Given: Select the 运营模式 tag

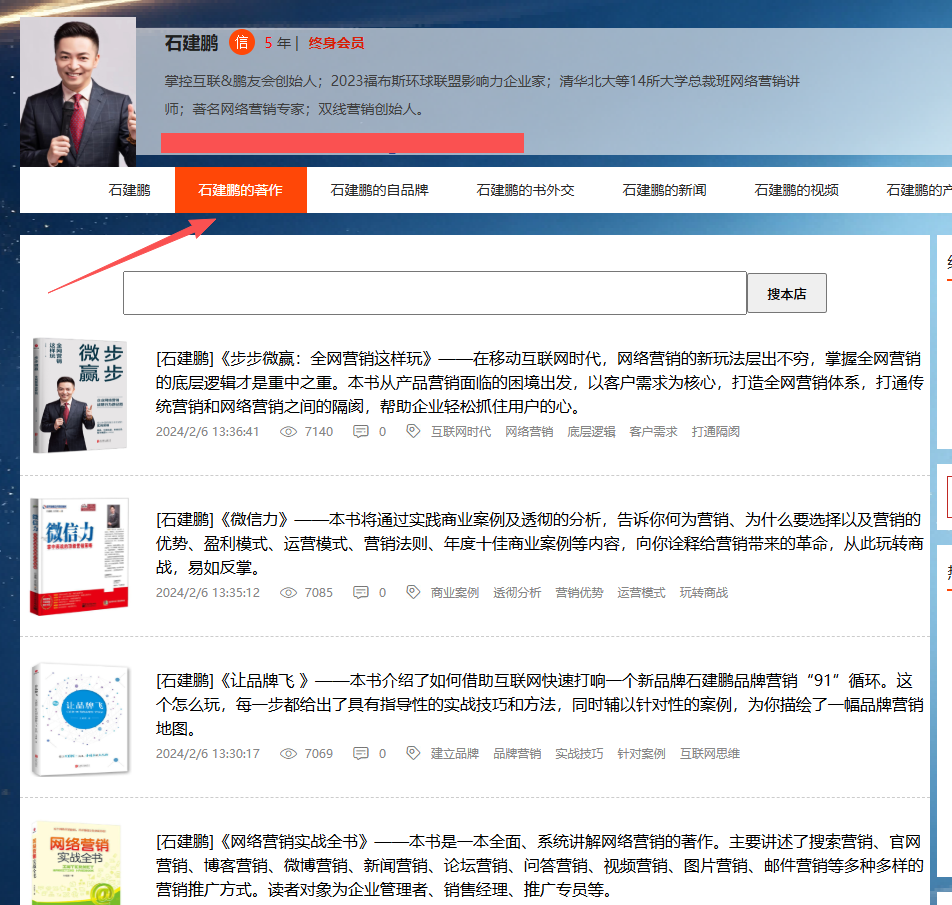Looking at the screenshot, I should [x=641, y=592].
